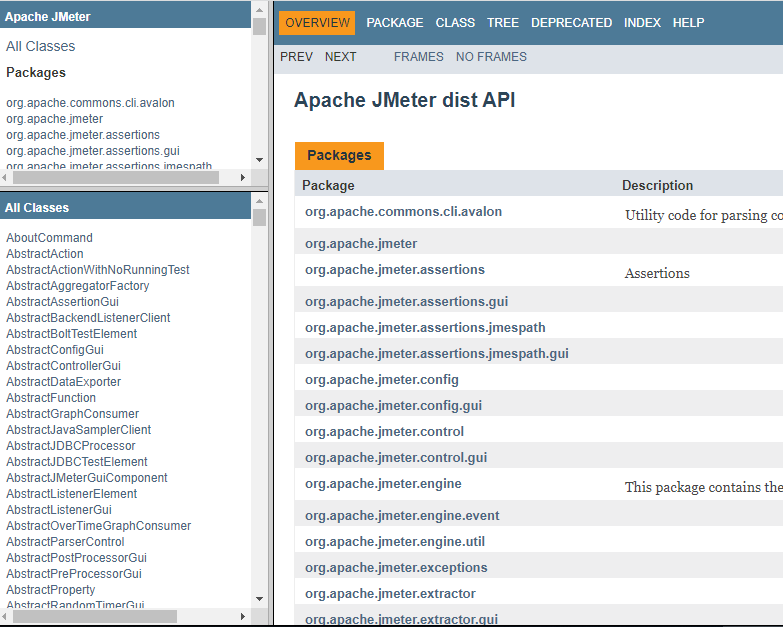Screen dimensions: 783x627
Task: Click the FRAMES link
Action: [x=418, y=57]
